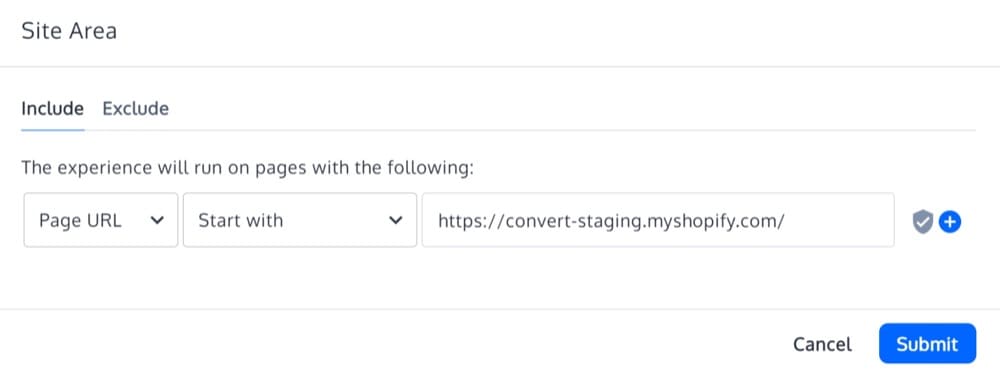
Task: Click the blue Submit button
Action: (927, 344)
